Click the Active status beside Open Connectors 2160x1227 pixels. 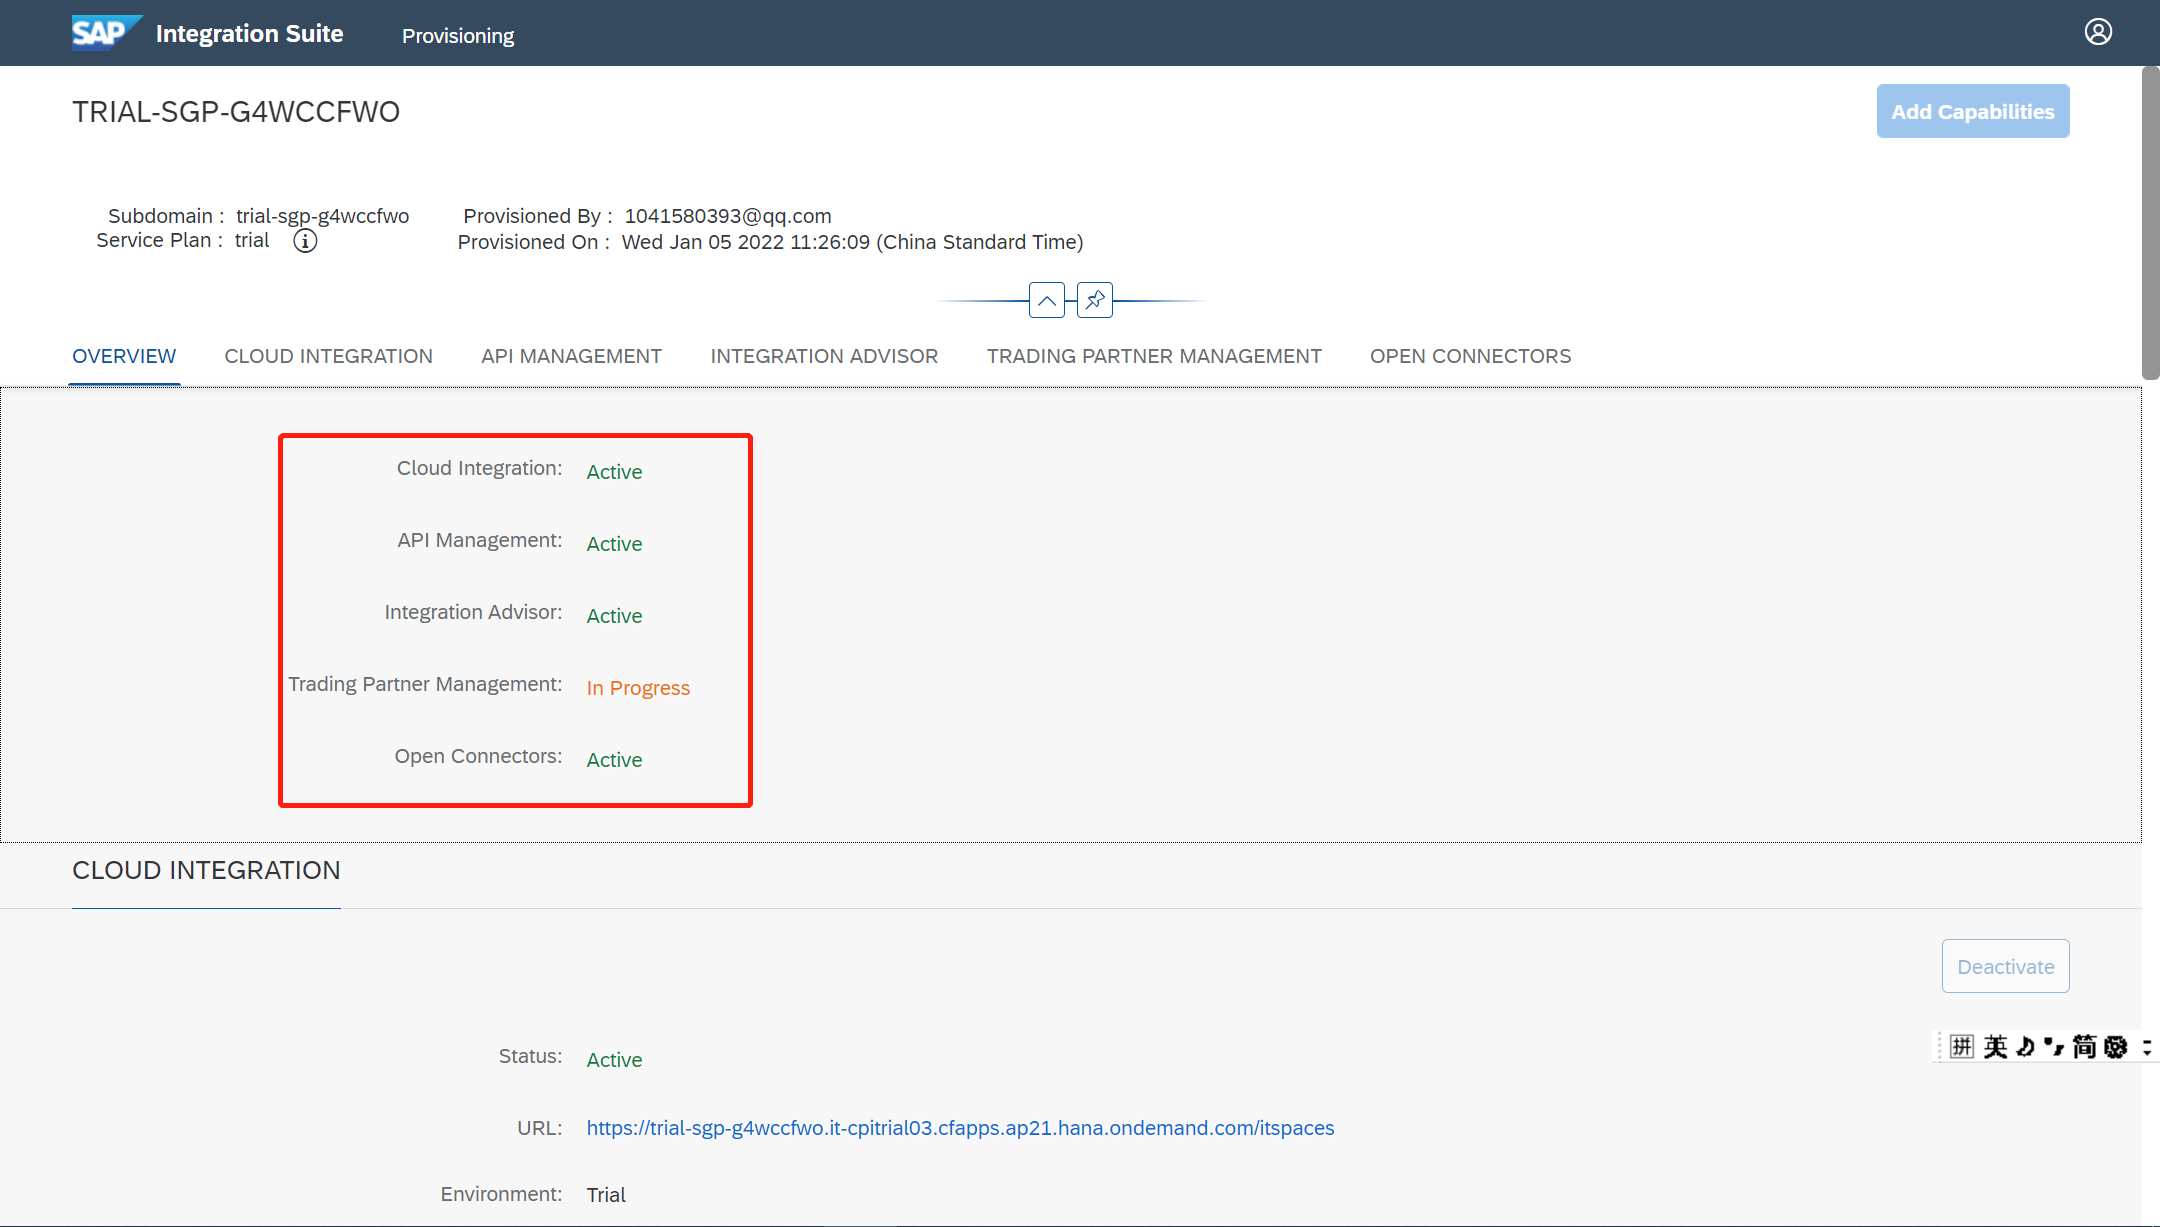[x=614, y=760]
